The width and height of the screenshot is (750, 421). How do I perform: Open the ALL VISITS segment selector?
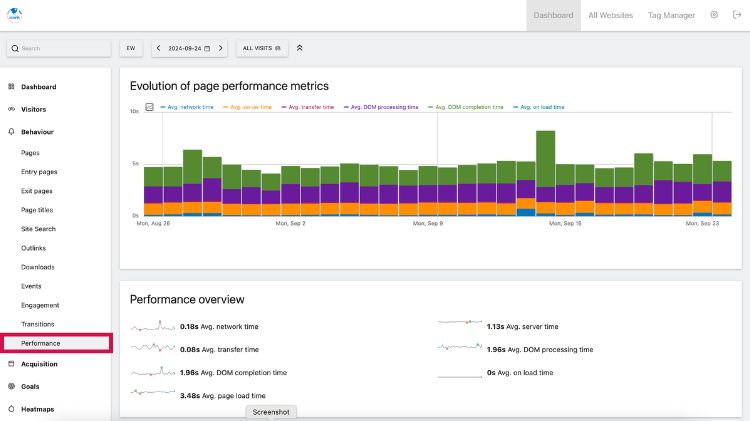pyautogui.click(x=262, y=48)
